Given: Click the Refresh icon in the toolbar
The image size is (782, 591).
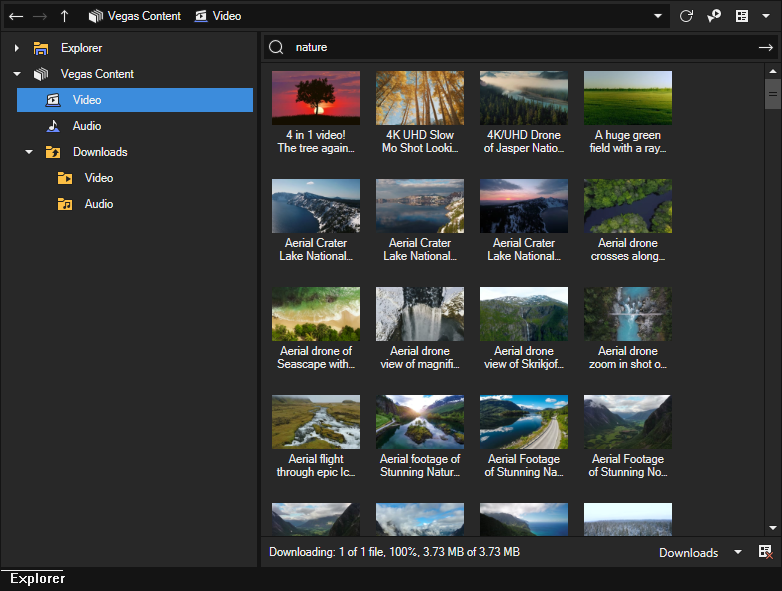Looking at the screenshot, I should 686,16.
